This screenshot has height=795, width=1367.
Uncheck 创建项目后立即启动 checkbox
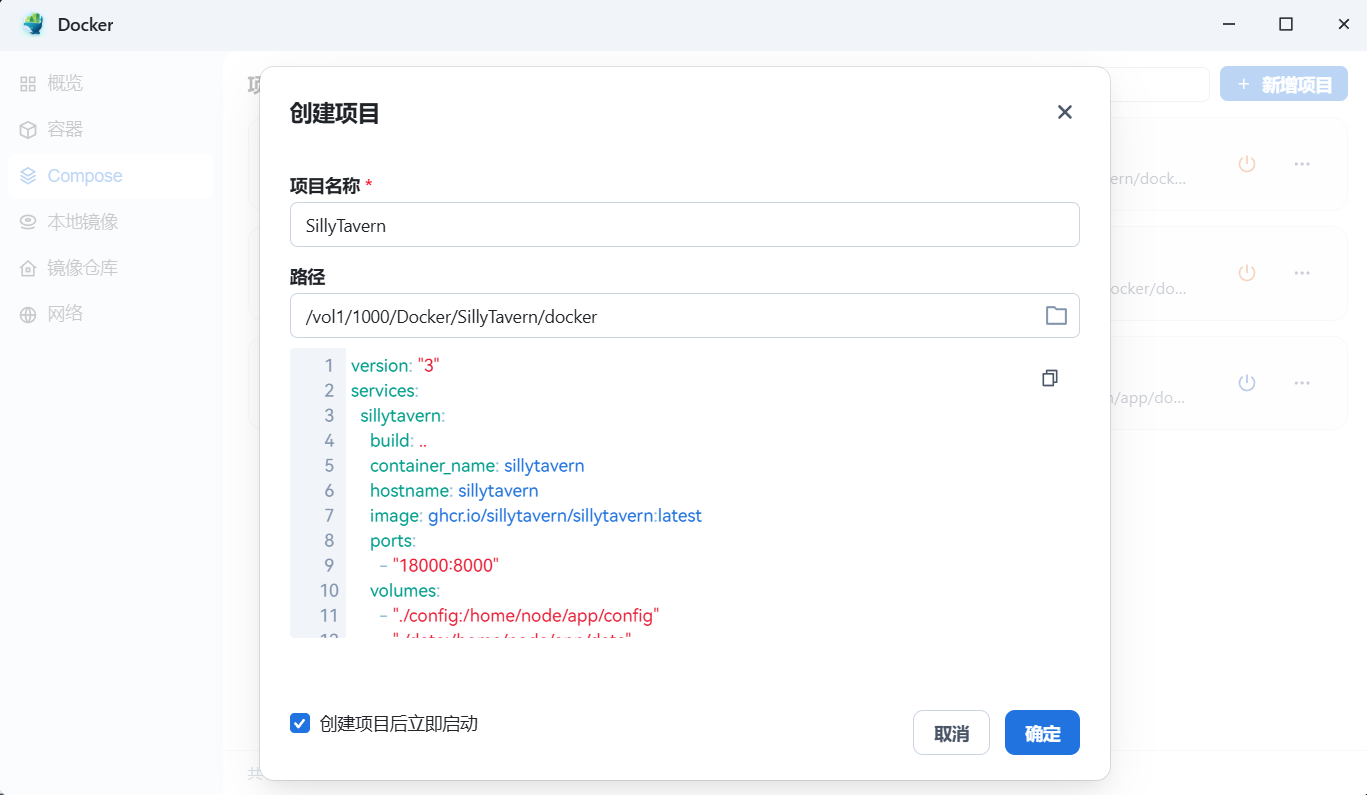click(x=300, y=723)
